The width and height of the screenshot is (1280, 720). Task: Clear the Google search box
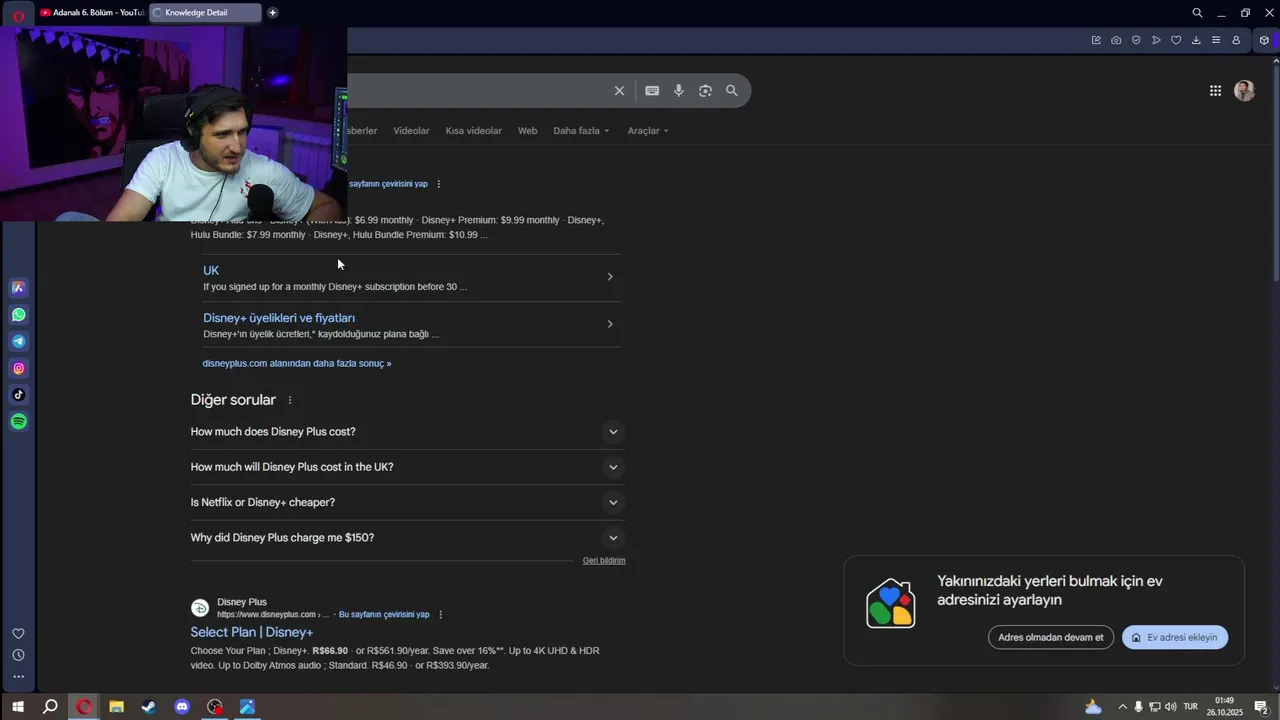pos(619,91)
